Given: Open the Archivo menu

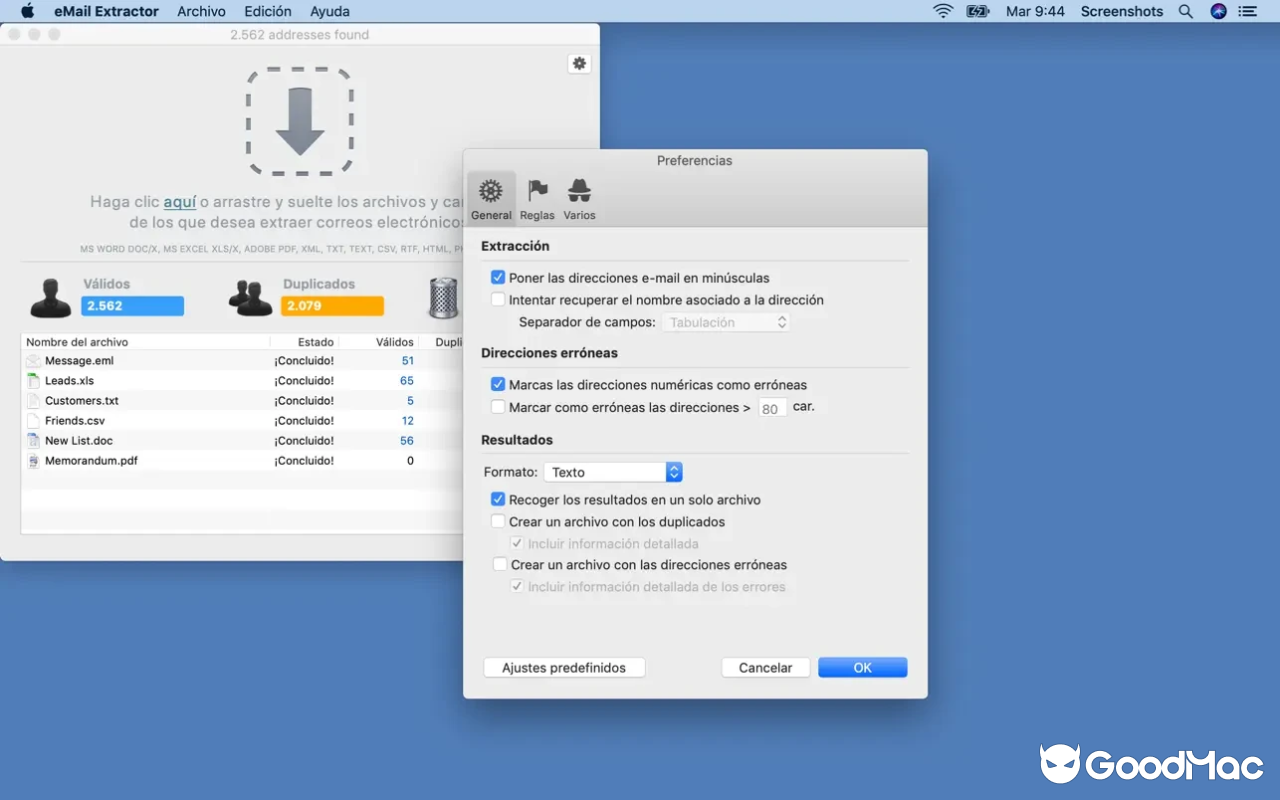Looking at the screenshot, I should (x=201, y=11).
